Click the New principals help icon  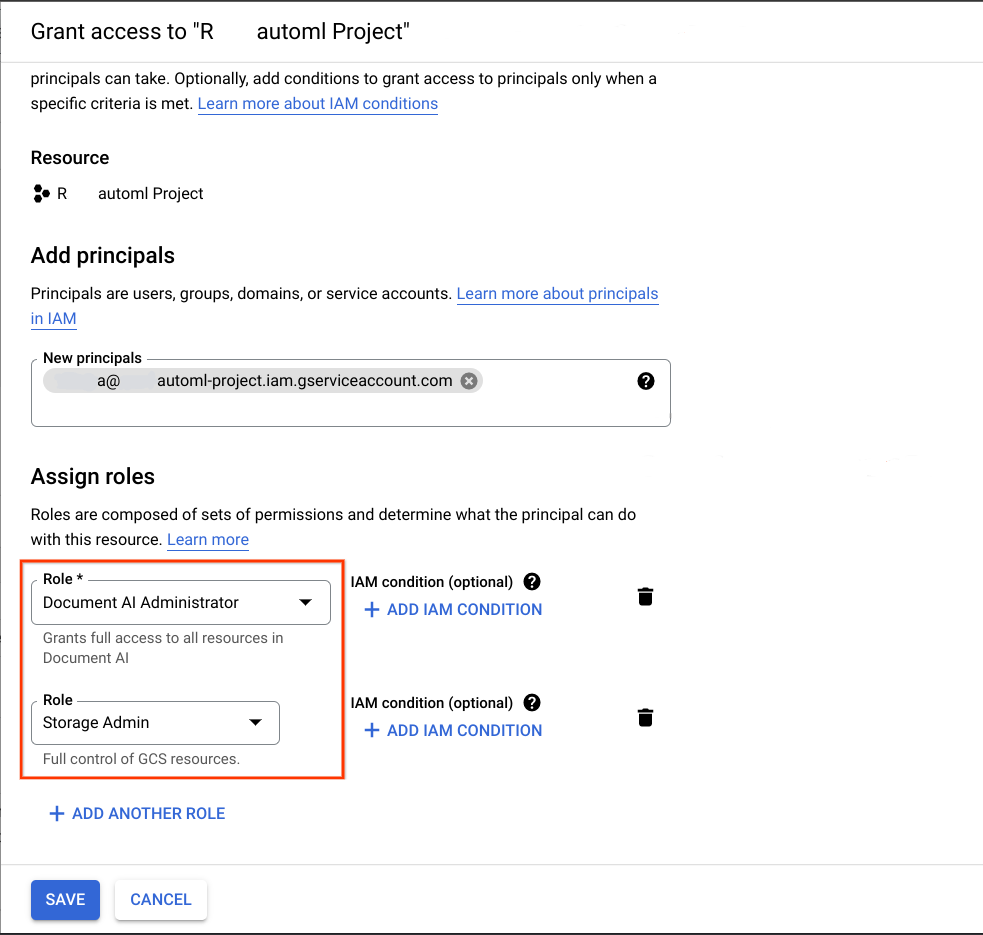[x=646, y=381]
